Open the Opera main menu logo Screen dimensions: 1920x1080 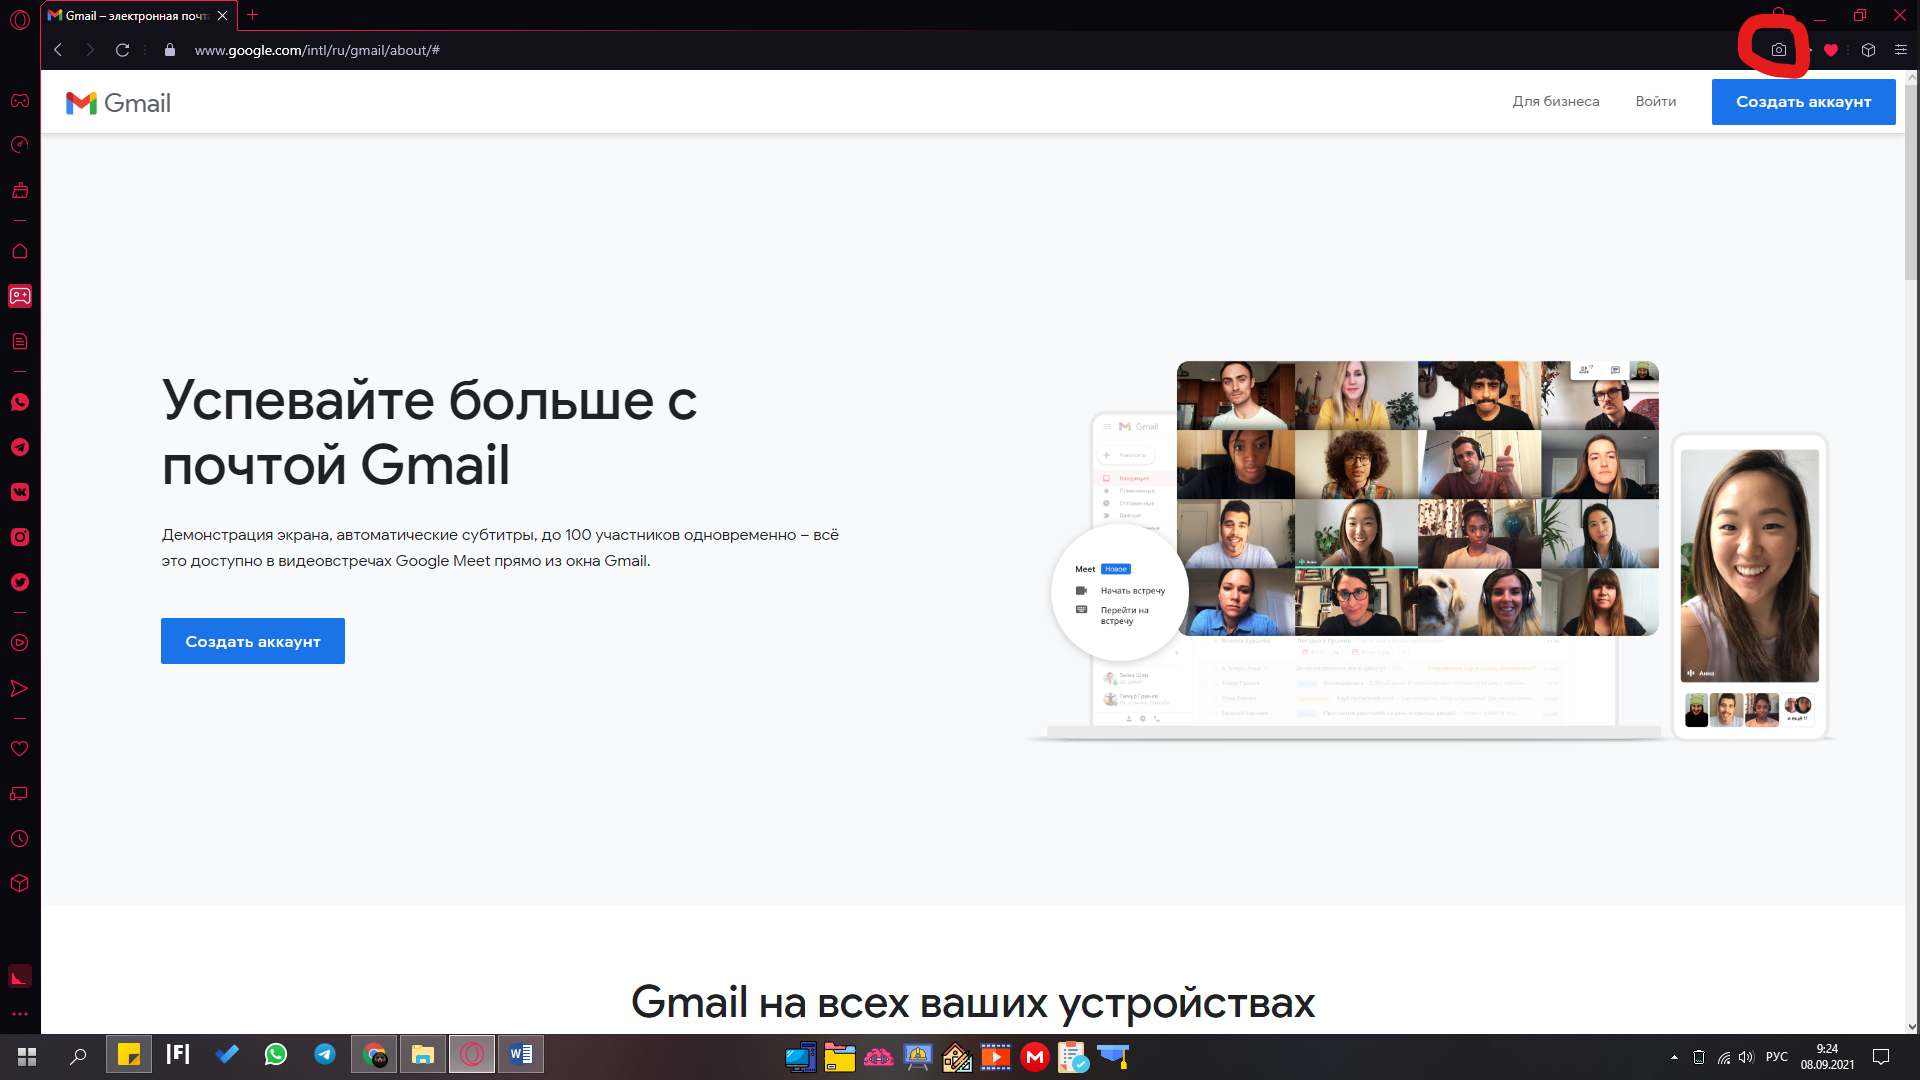tap(20, 20)
